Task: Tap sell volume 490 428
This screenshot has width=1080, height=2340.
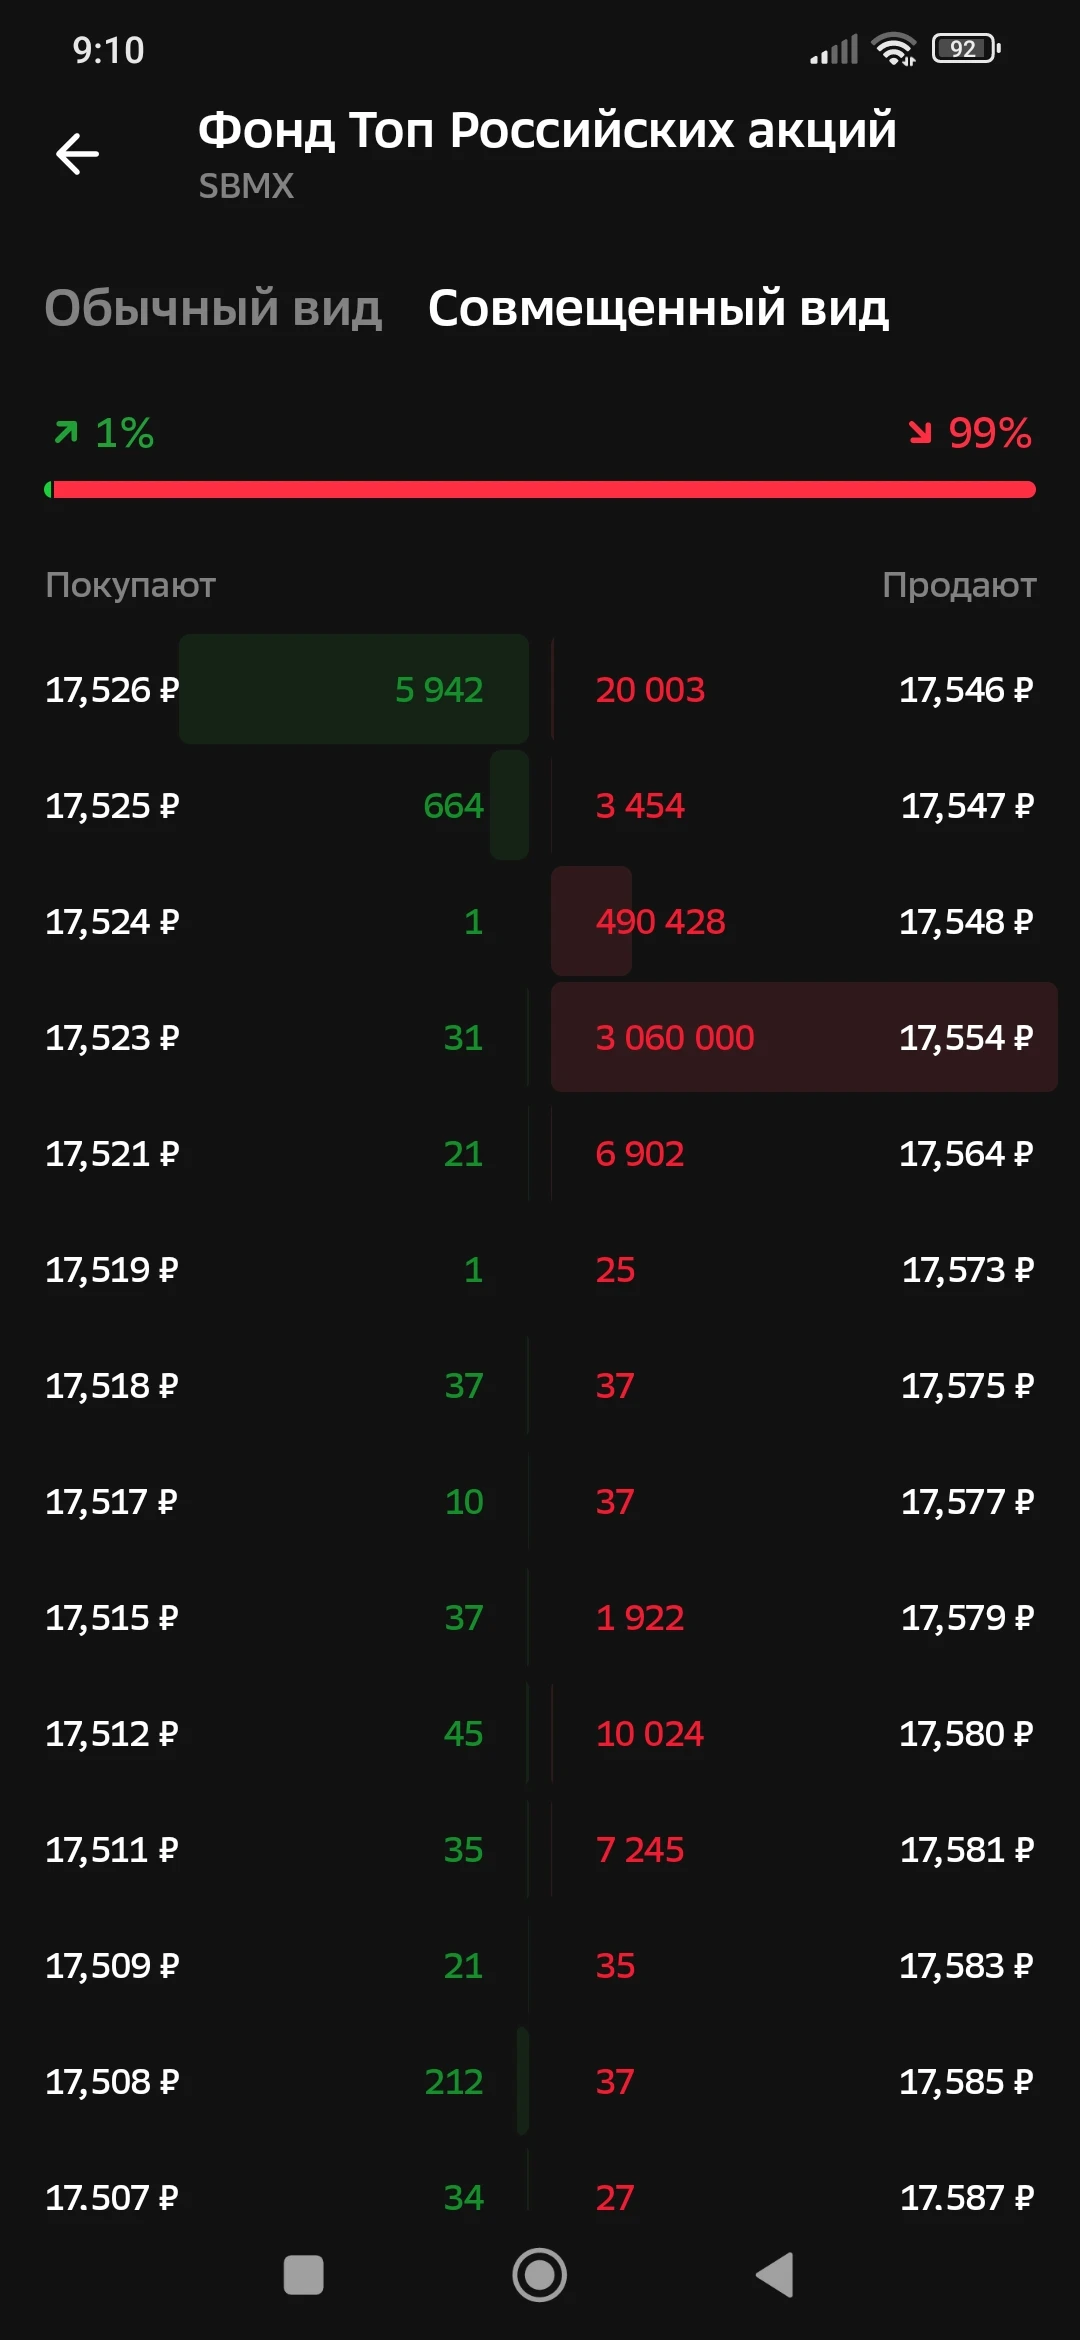Action: click(x=660, y=921)
